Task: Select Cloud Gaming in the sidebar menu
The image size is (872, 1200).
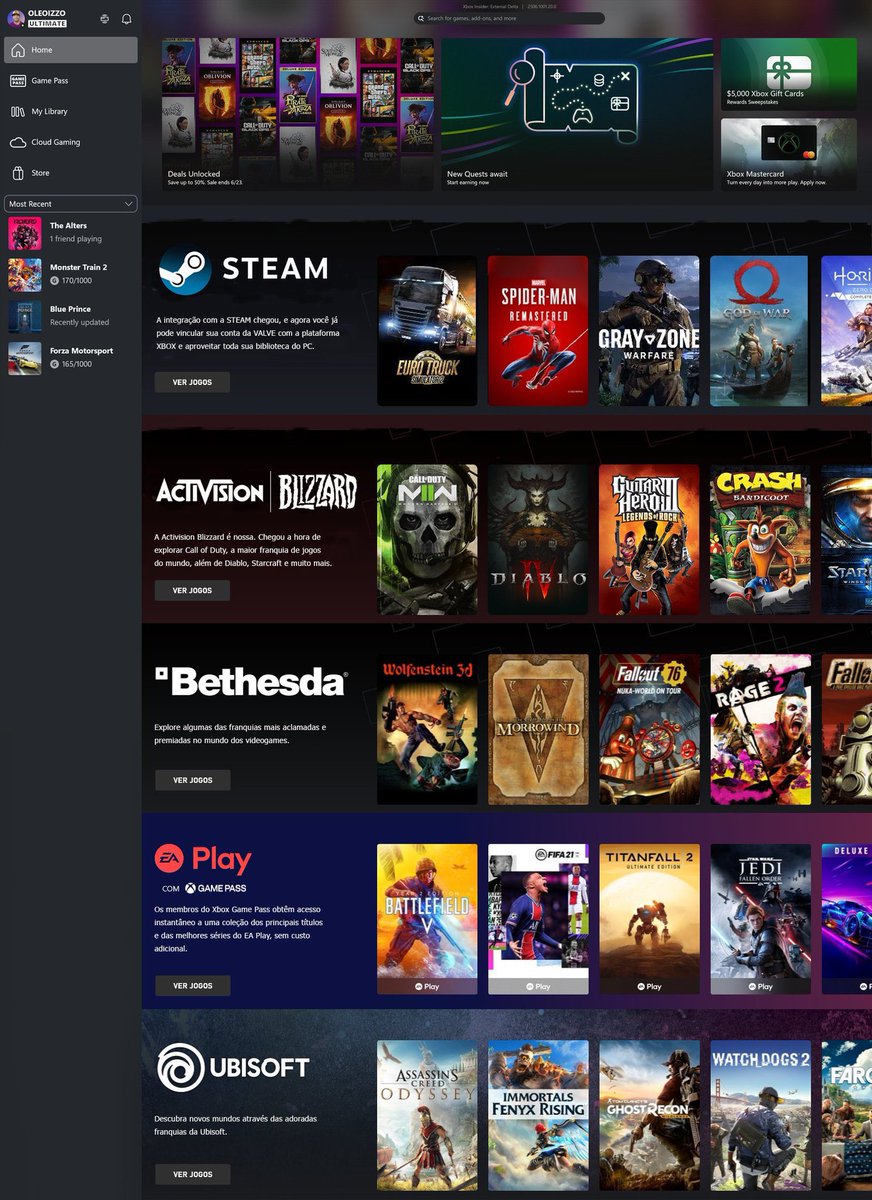Action: click(x=71, y=143)
